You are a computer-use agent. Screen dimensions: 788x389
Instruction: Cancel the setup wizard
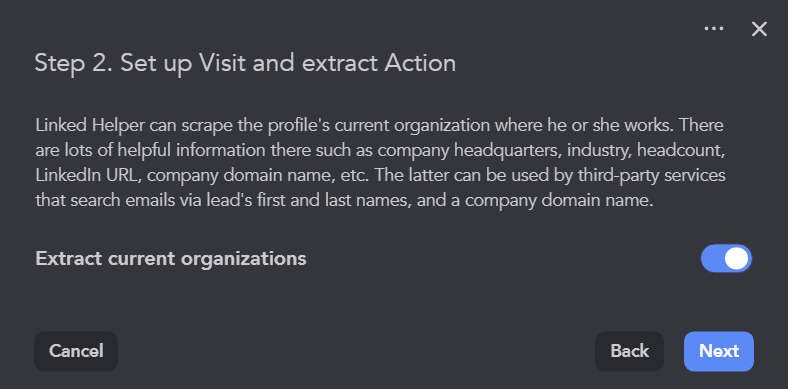point(76,351)
